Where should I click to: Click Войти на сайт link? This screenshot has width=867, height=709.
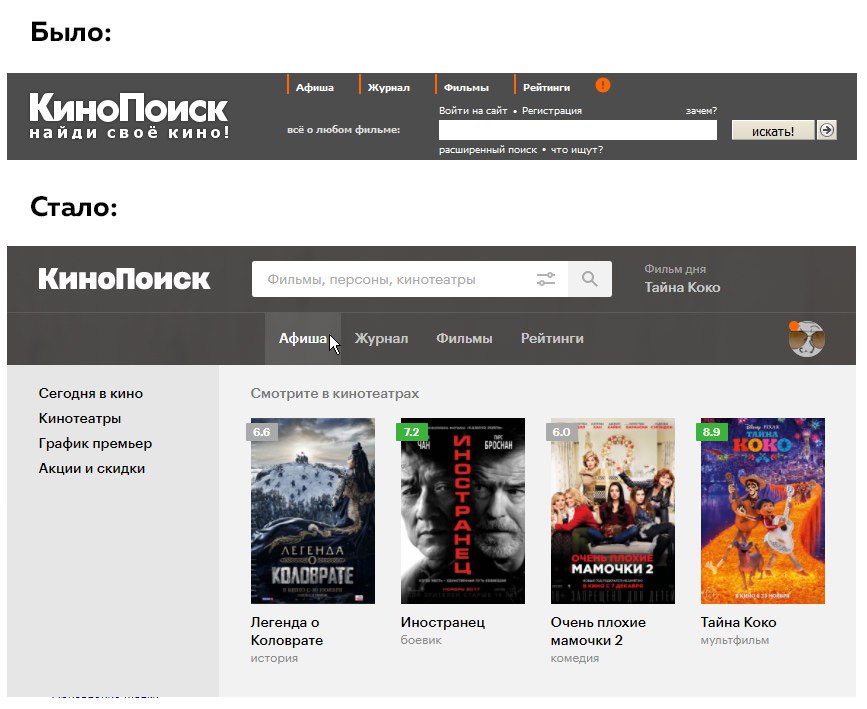473,111
